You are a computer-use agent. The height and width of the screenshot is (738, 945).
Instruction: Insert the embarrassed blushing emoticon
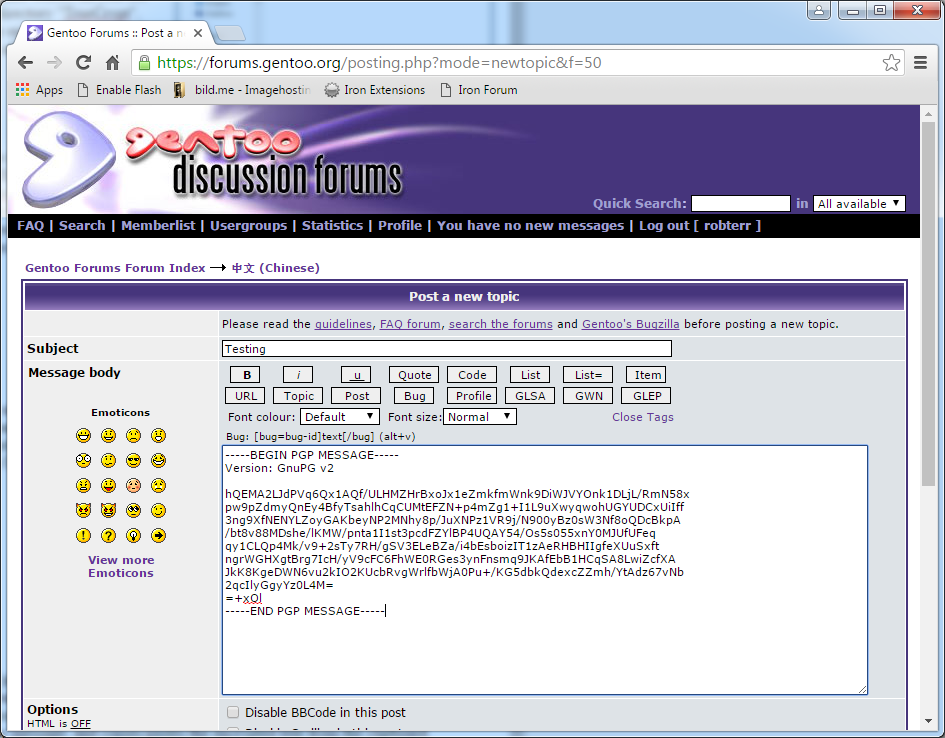coord(133,486)
